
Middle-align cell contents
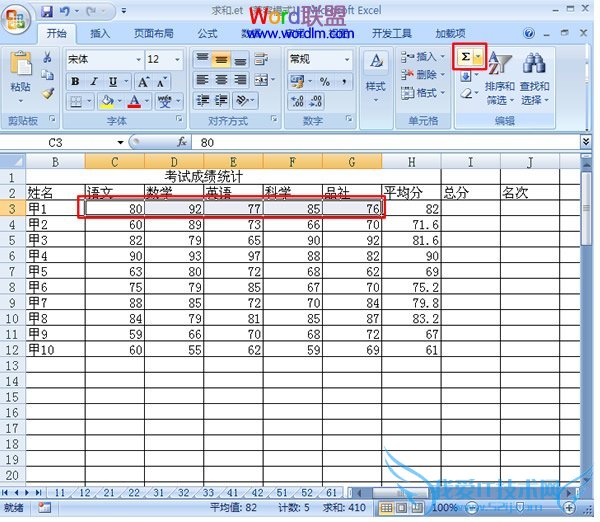click(x=221, y=59)
